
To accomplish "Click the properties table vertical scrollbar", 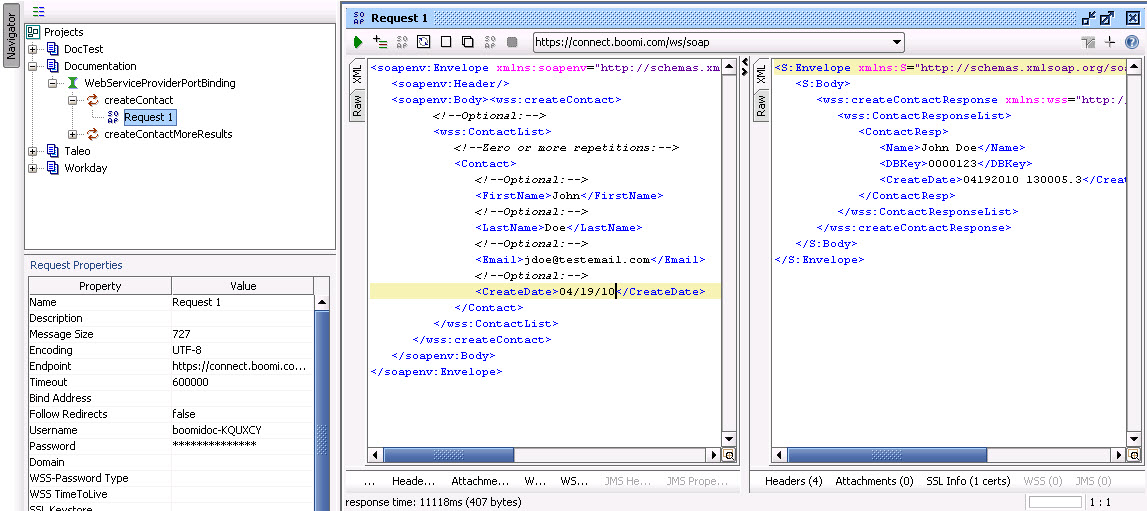I will click(x=322, y=409).
